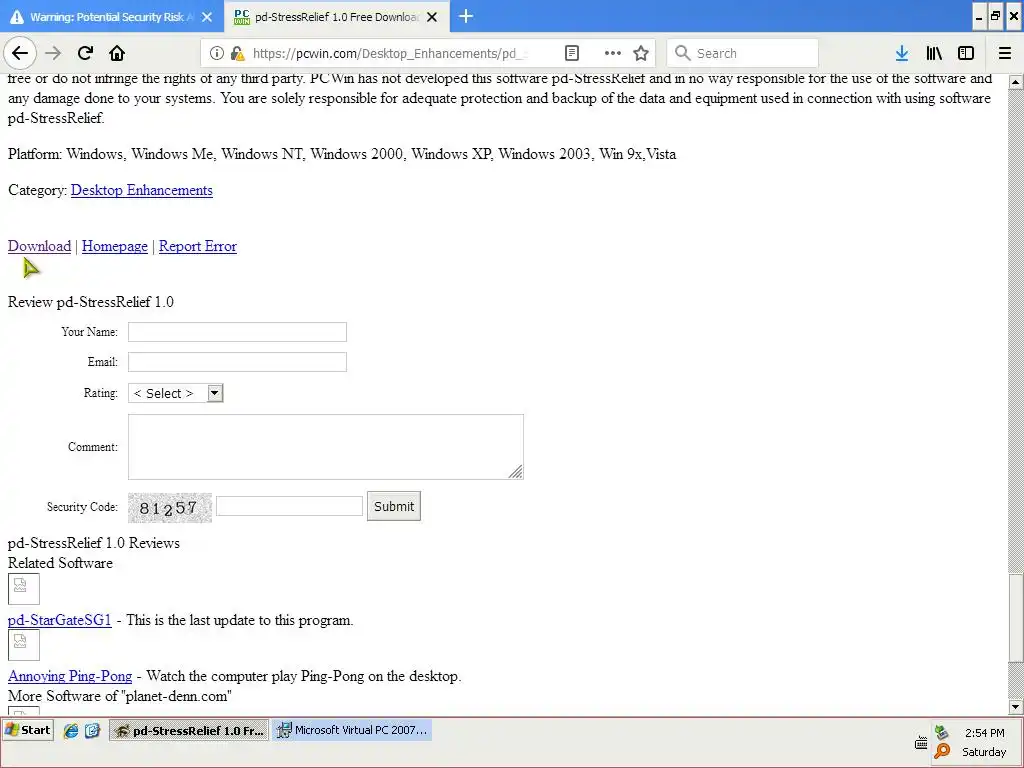Open the Report Error link
This screenshot has width=1024, height=768.
tap(198, 246)
